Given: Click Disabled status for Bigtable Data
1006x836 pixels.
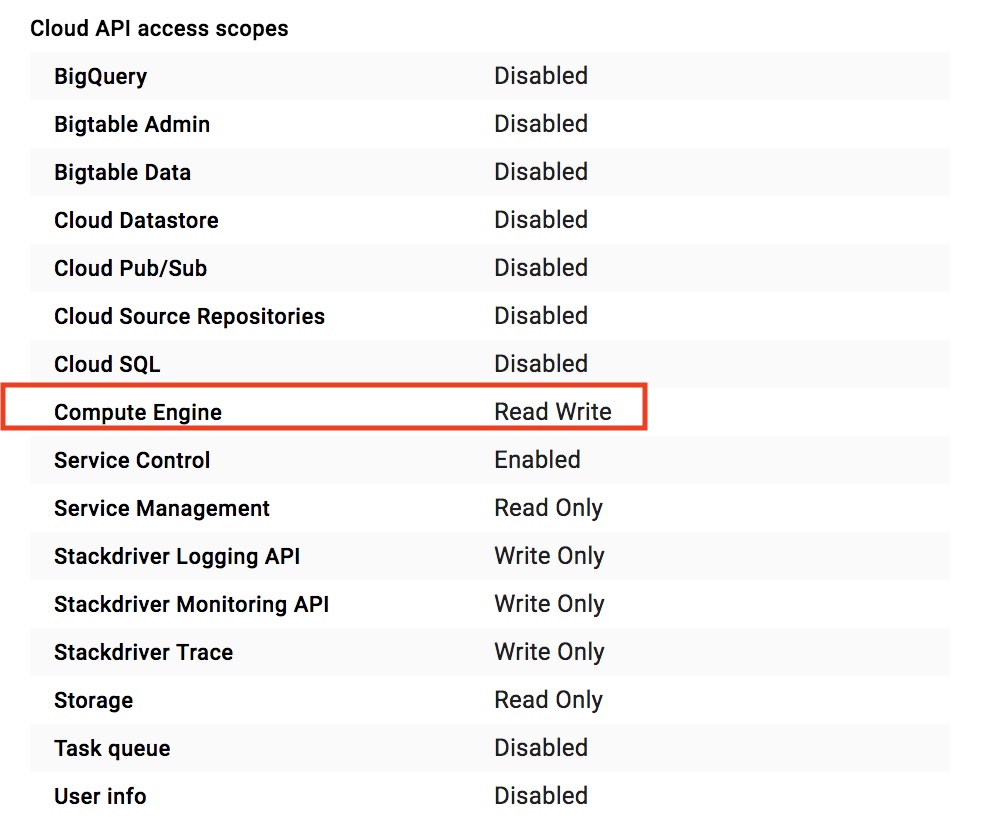Looking at the screenshot, I should coord(541,172).
